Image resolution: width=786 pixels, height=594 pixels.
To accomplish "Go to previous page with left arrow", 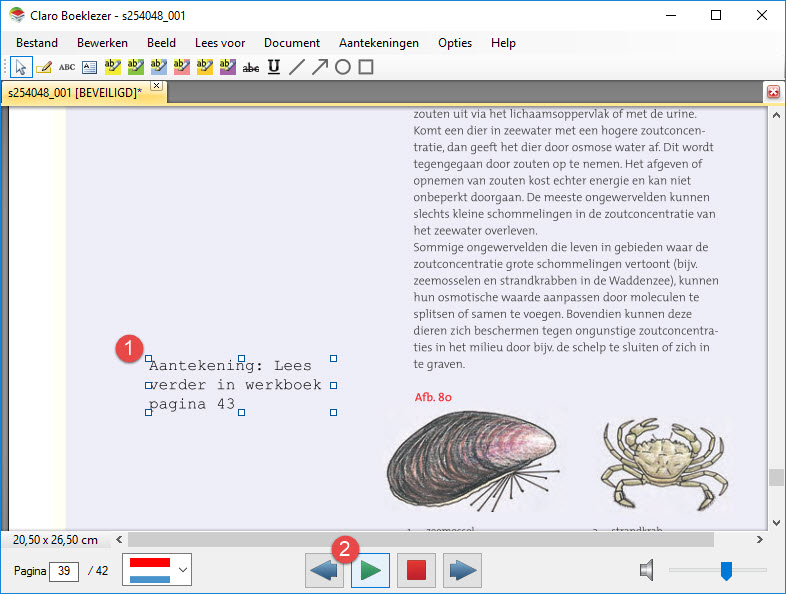I will point(324,570).
